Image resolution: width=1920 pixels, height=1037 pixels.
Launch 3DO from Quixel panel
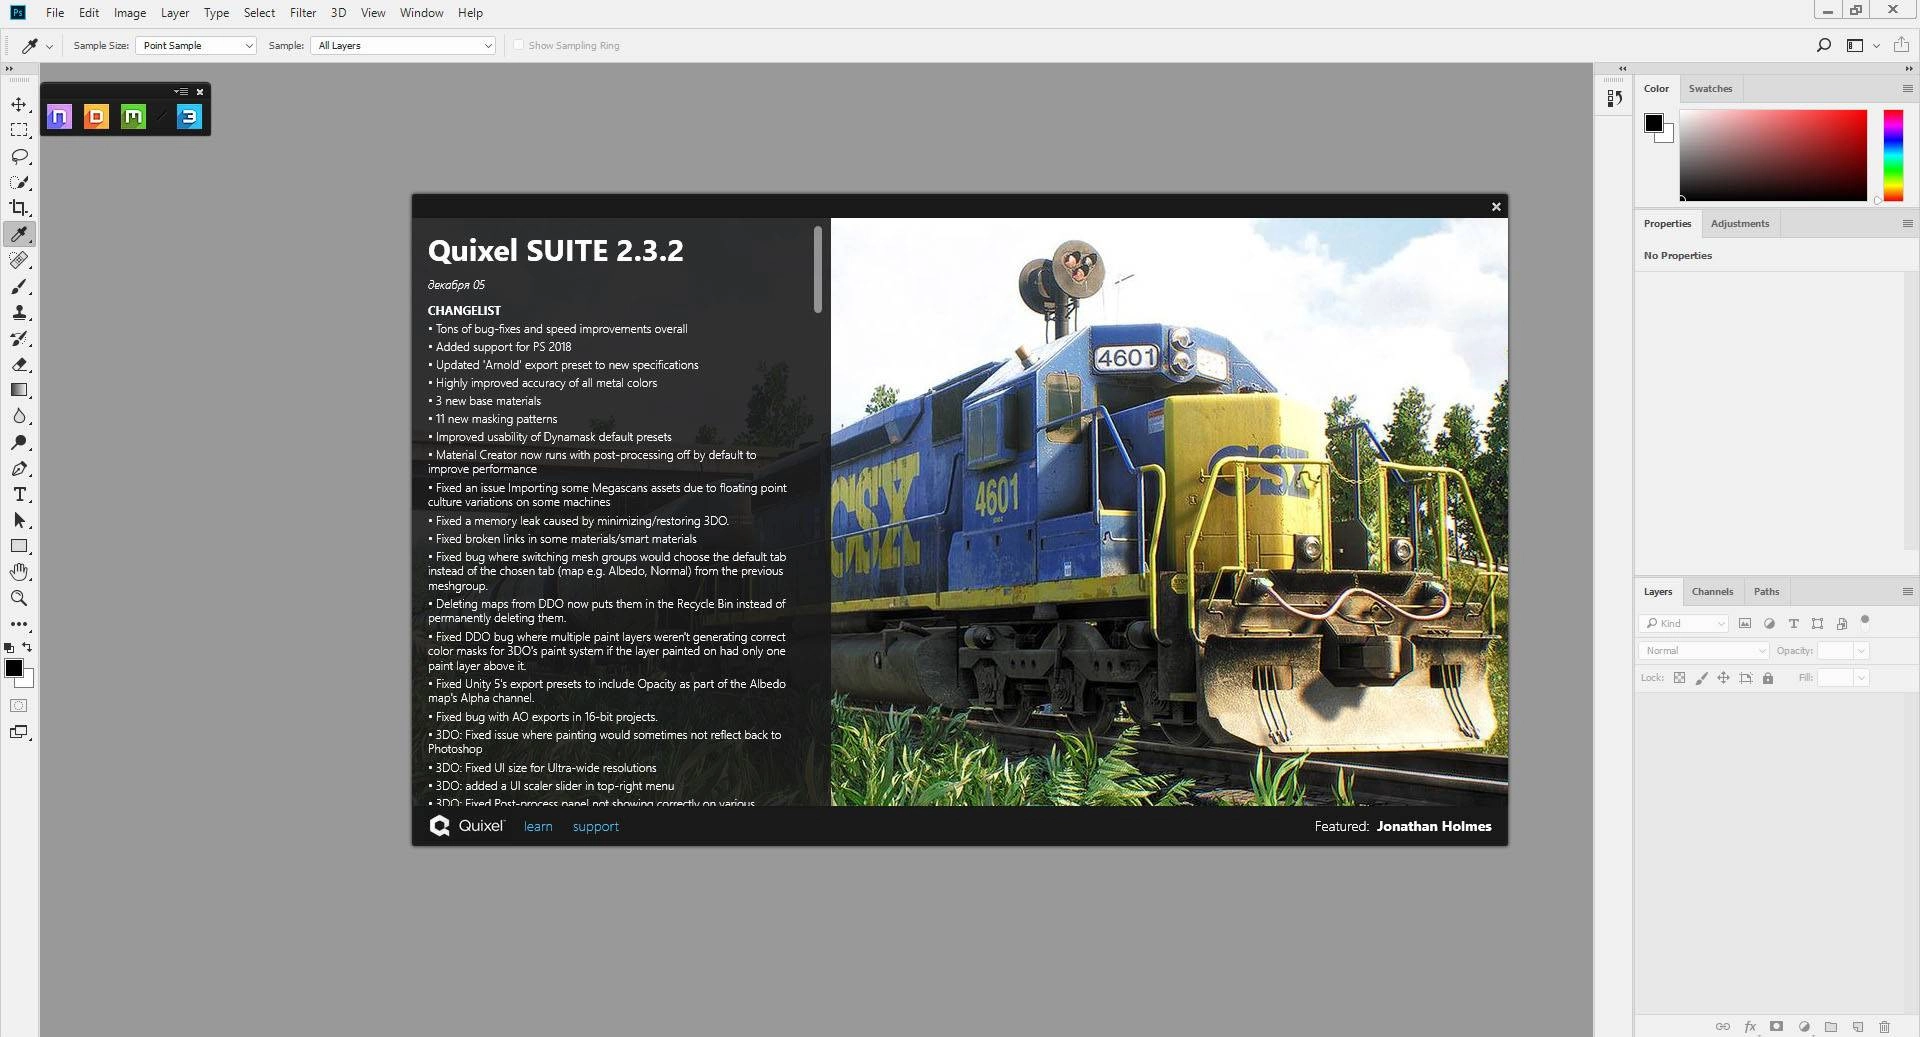click(x=189, y=117)
